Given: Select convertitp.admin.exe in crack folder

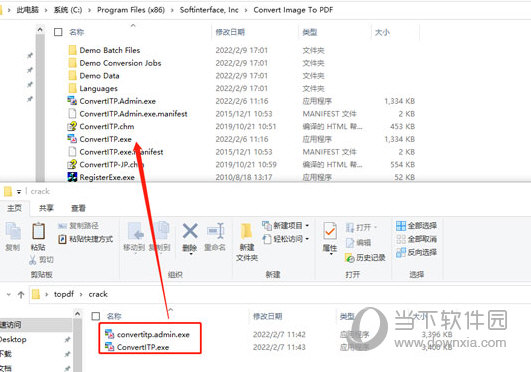Looking at the screenshot, I should point(147,334).
